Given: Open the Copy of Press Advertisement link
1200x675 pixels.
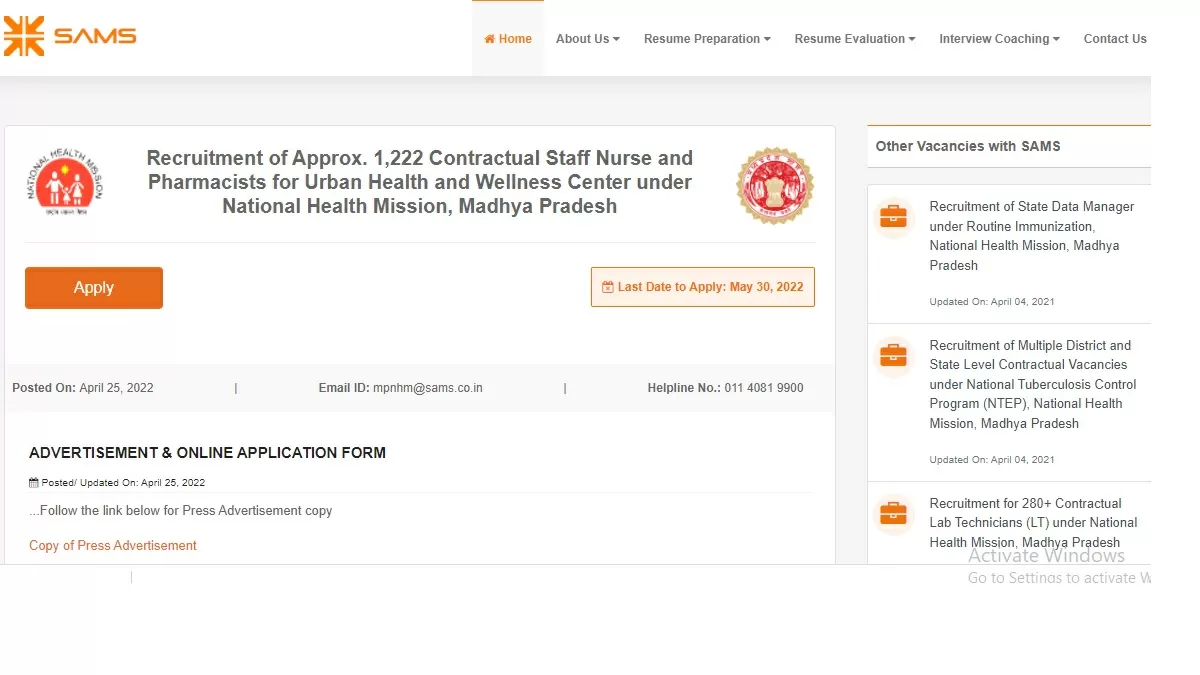Looking at the screenshot, I should click(113, 546).
